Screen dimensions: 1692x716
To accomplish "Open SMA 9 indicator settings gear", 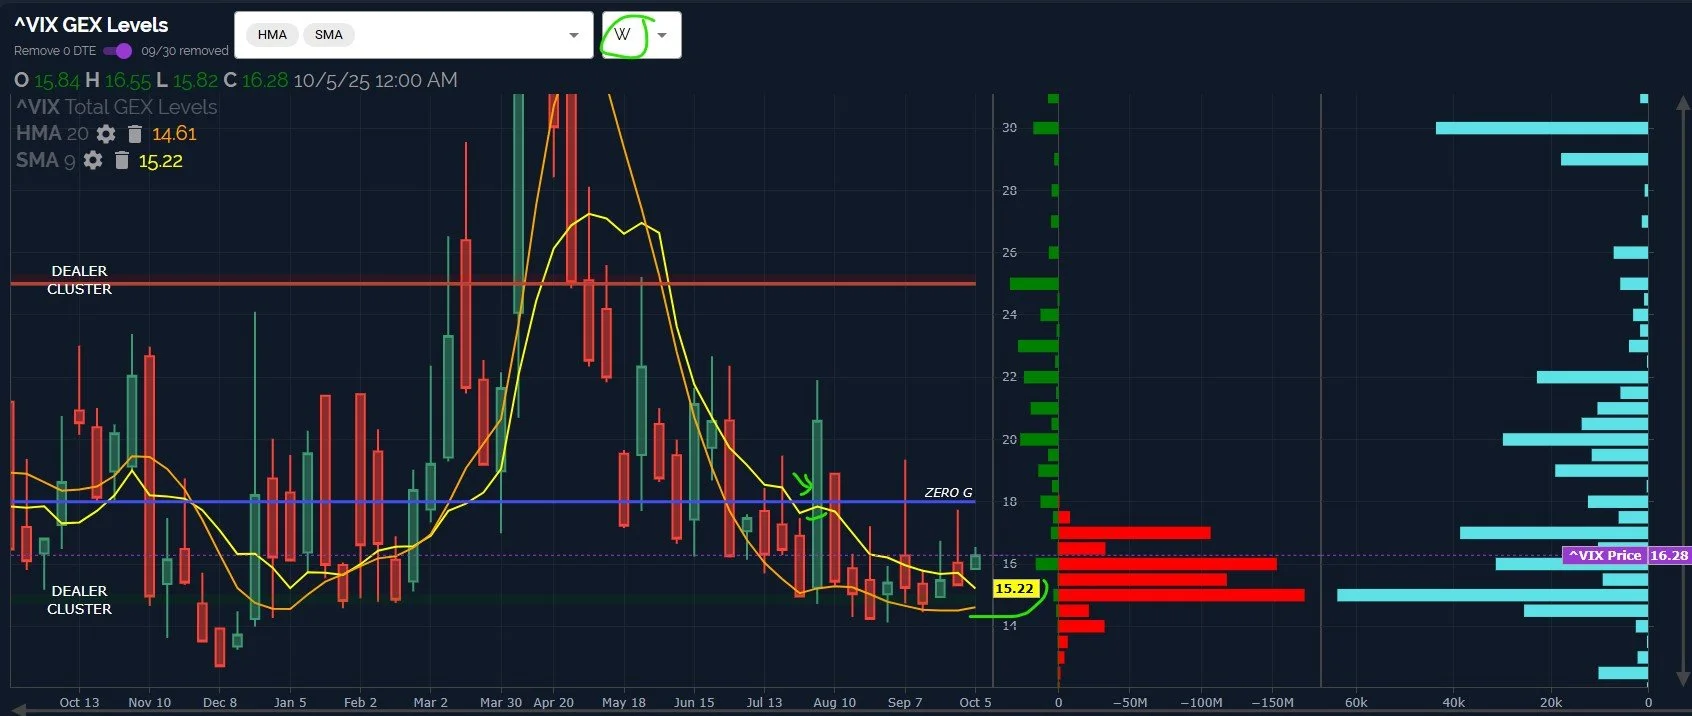I will pos(93,160).
